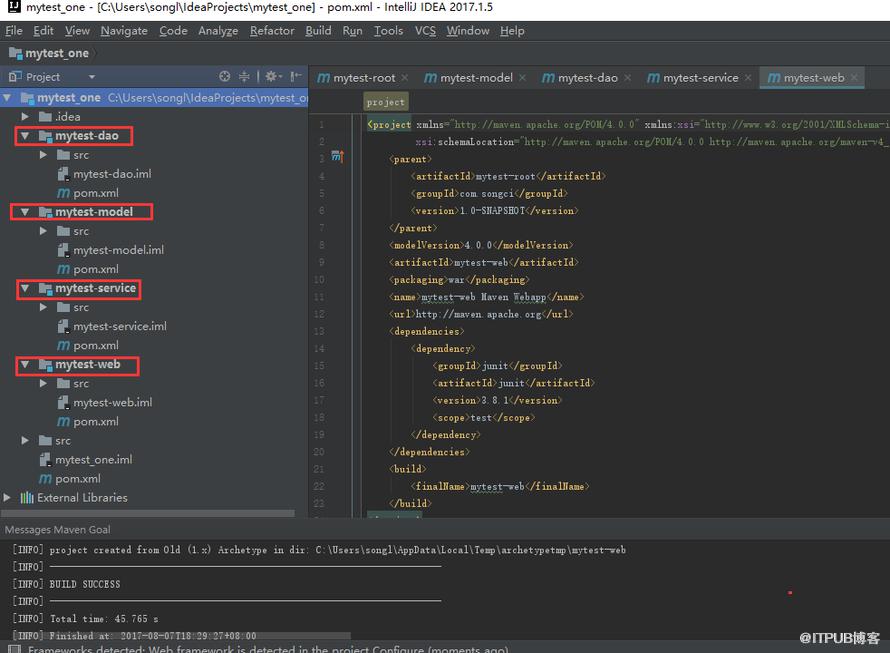Select mytest-dao.iml in the tree
890x653 pixels.
click(112, 174)
